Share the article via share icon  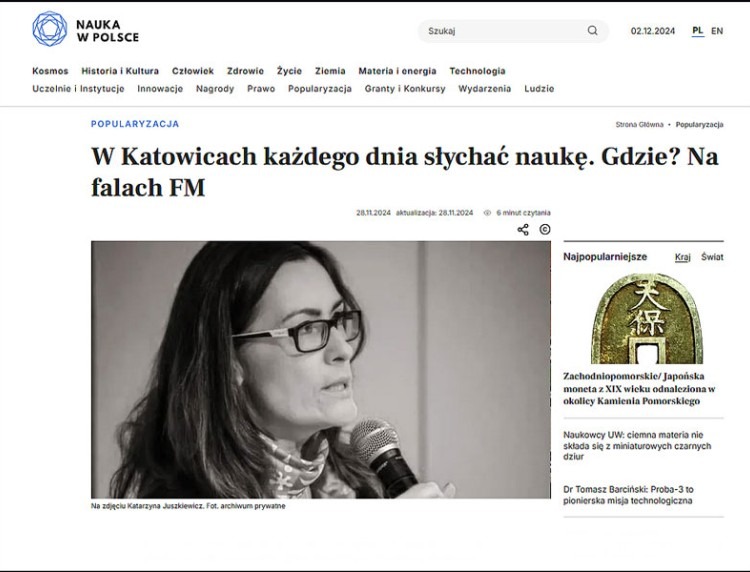coord(523,230)
